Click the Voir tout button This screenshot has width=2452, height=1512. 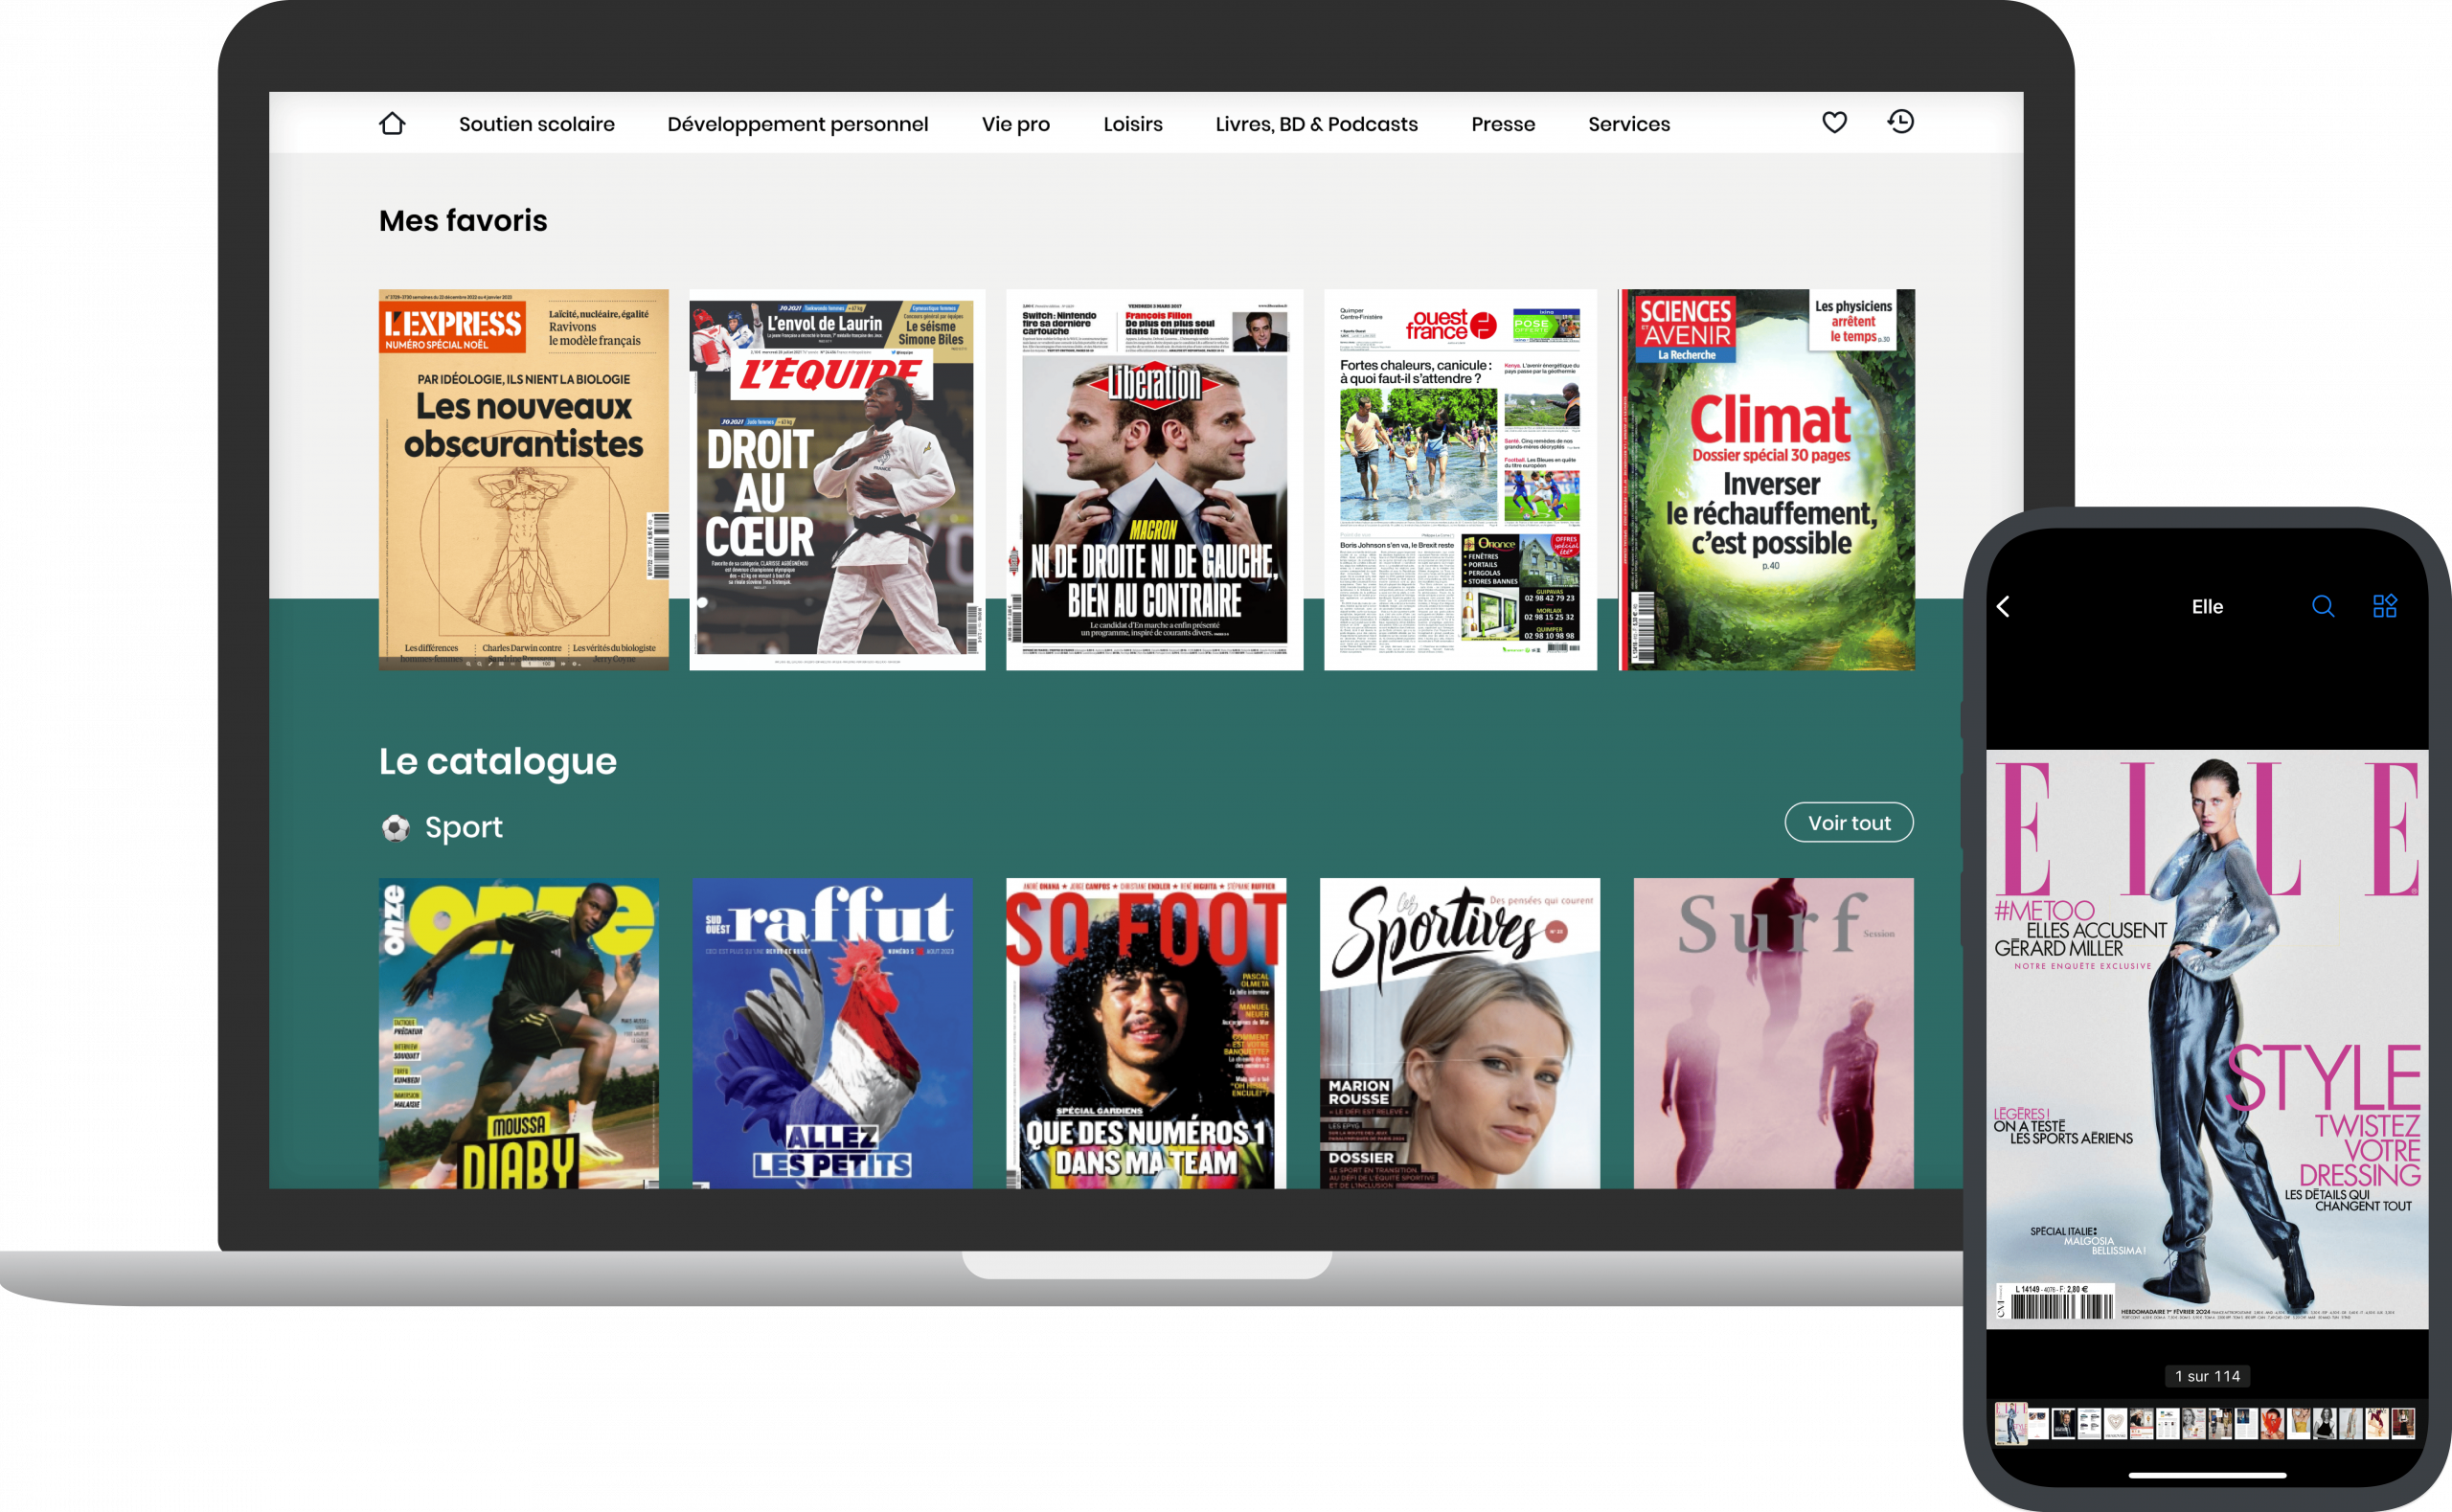(x=1848, y=822)
